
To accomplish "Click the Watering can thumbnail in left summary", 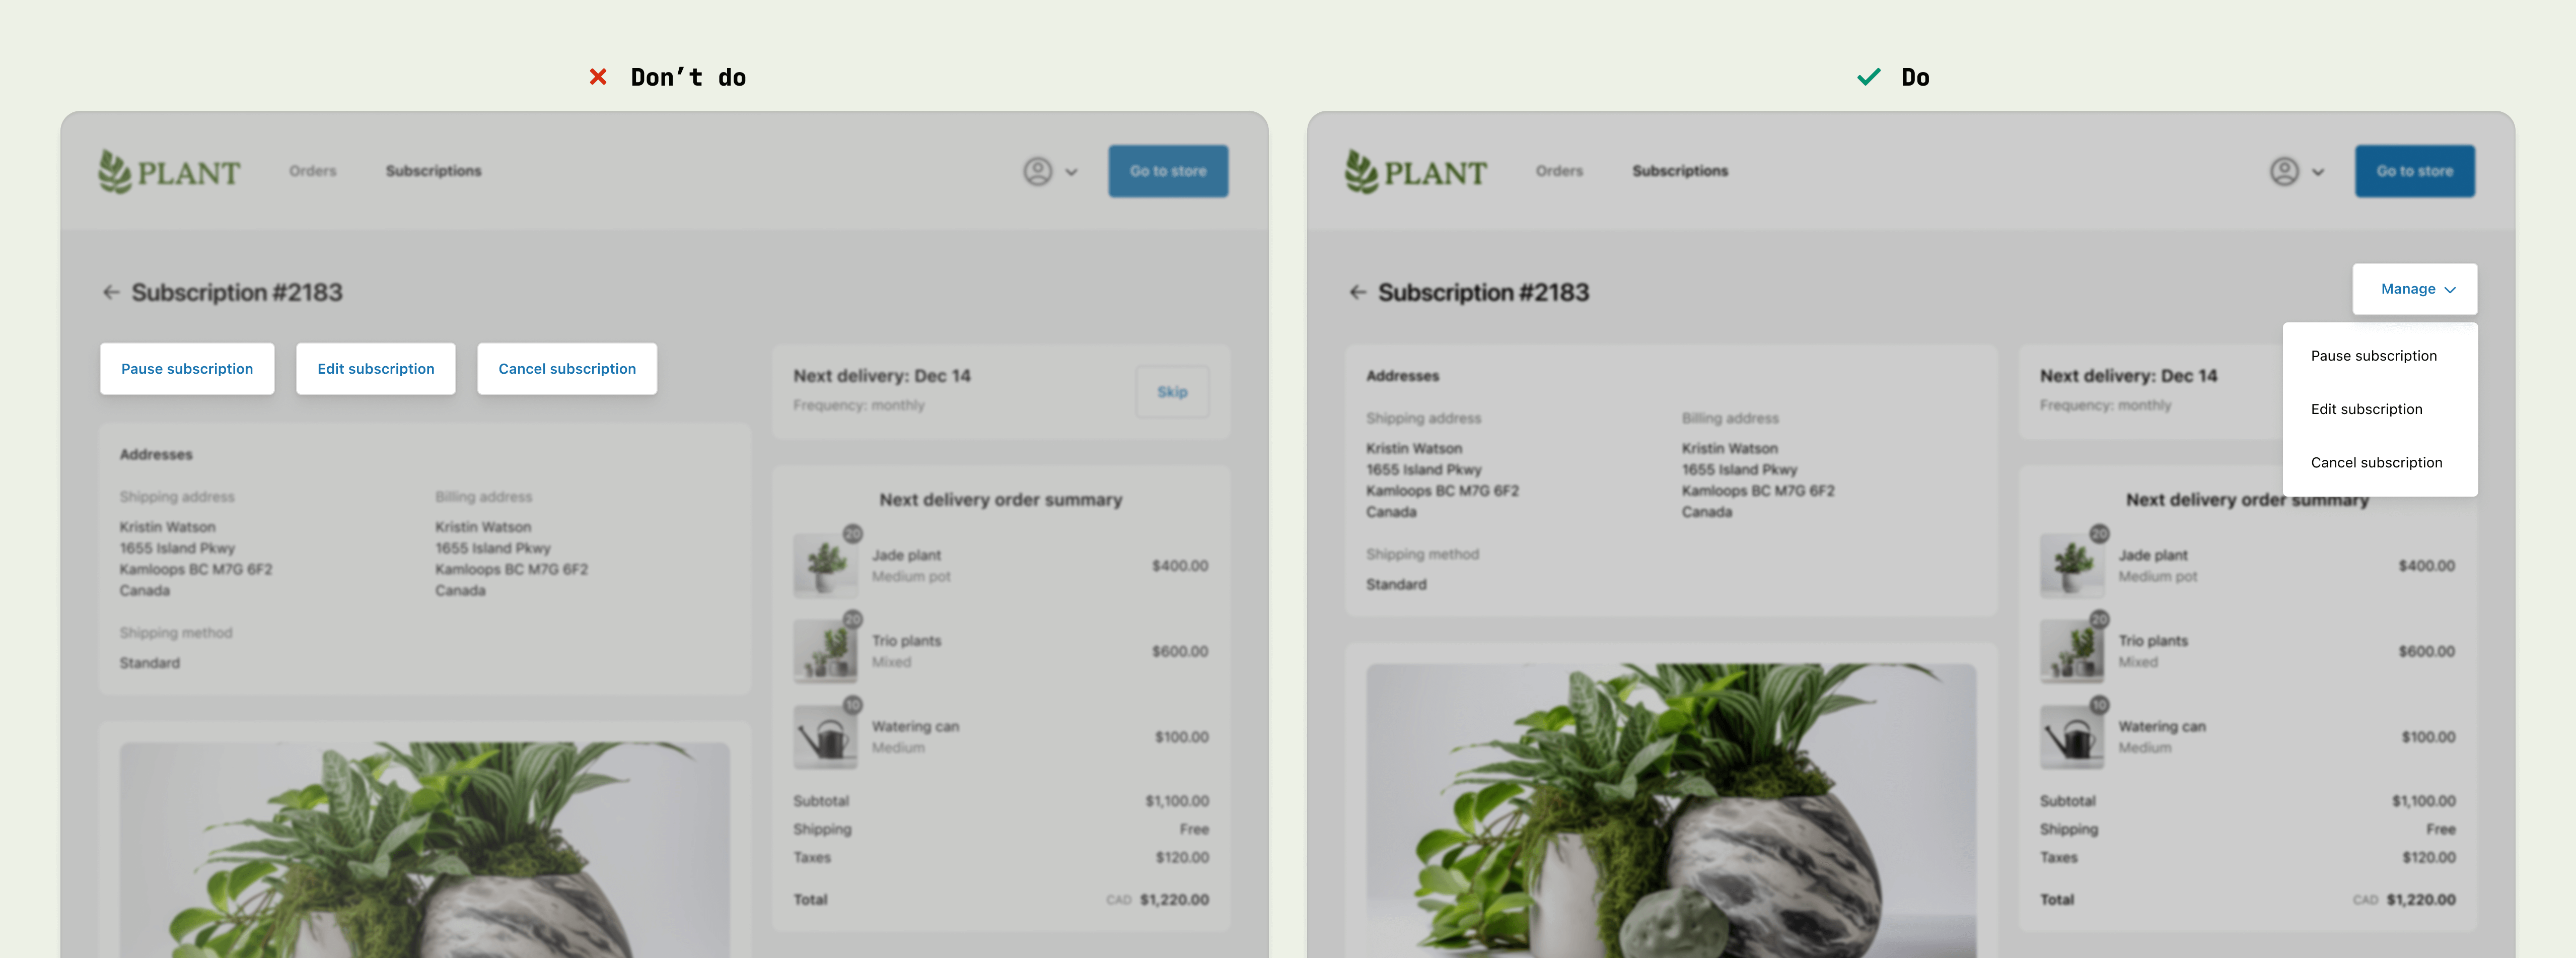I will [x=825, y=737].
